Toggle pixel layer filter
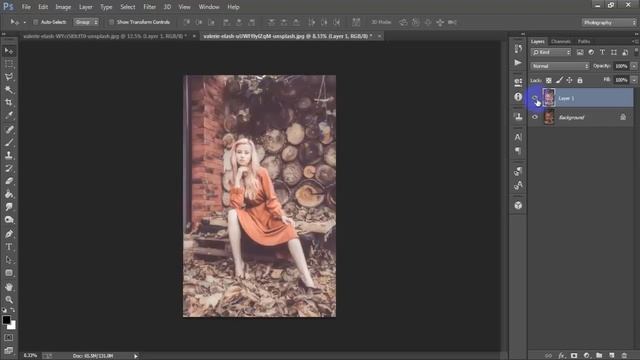Viewport: 640px width, 360px height. point(580,52)
